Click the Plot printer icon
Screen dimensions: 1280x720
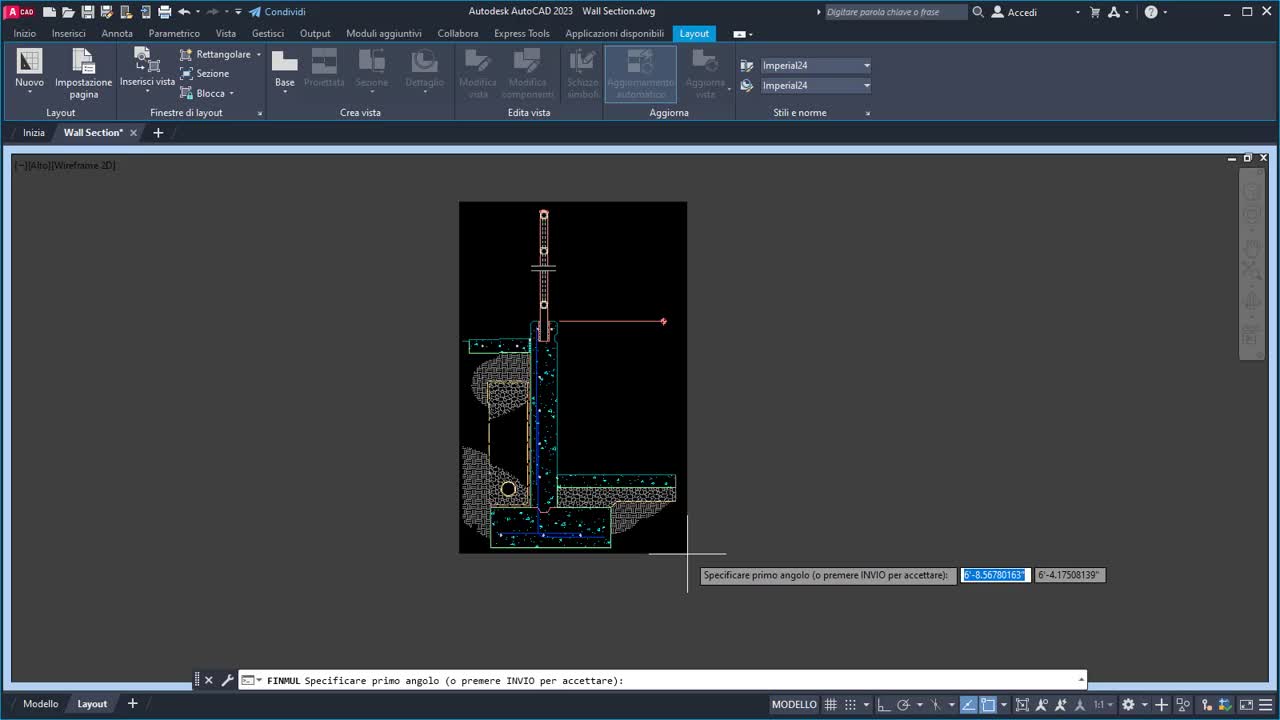click(x=163, y=12)
